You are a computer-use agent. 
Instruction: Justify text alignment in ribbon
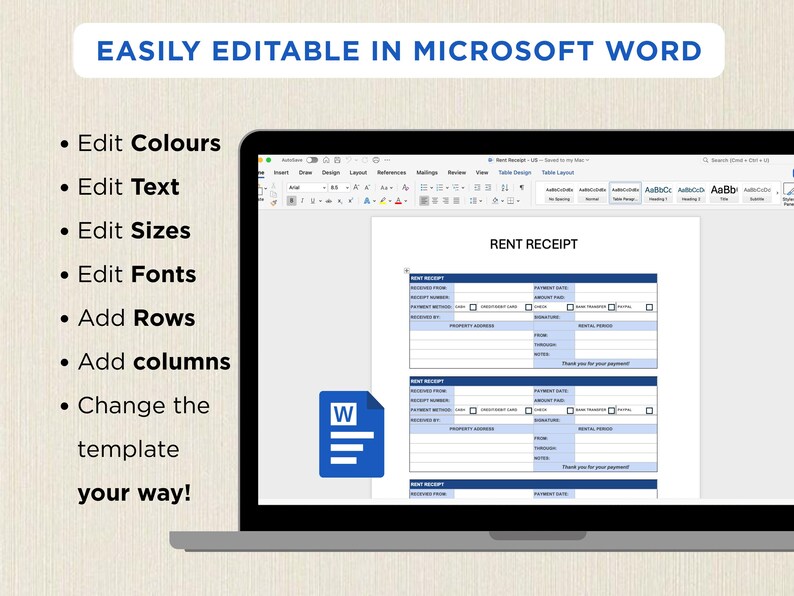click(456, 201)
